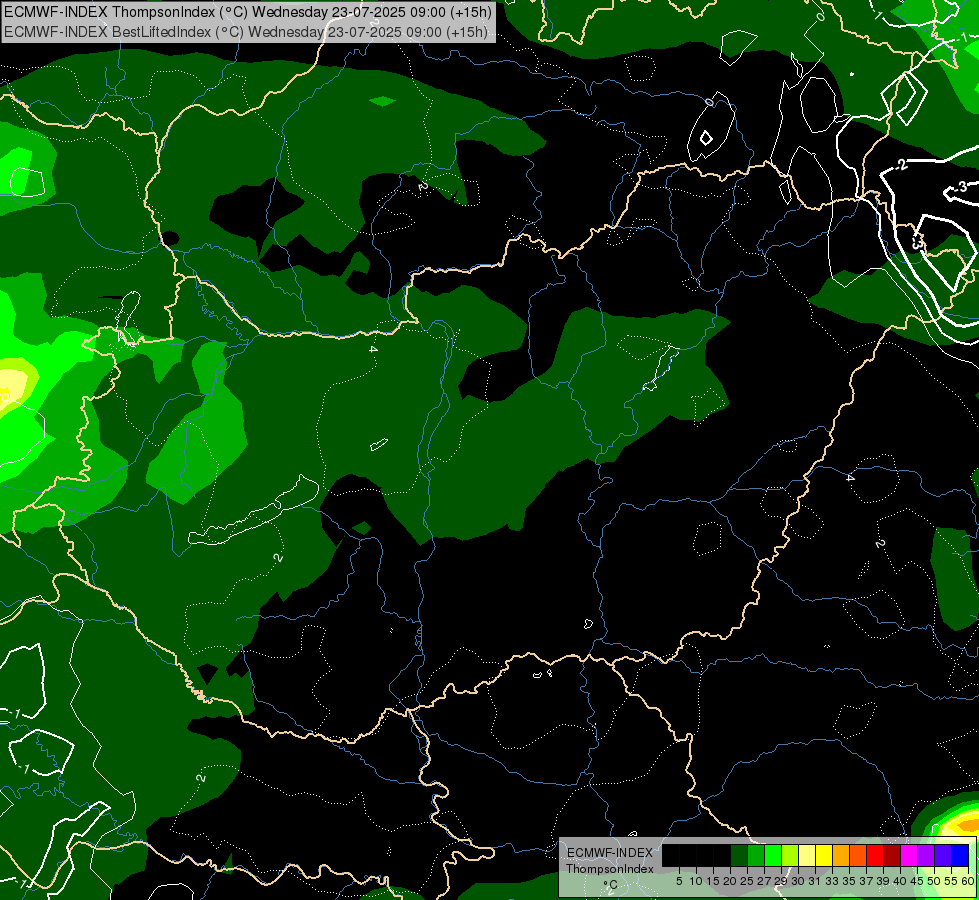
Task: Click the purple 45–50 legend swatch
Action: coord(926,855)
